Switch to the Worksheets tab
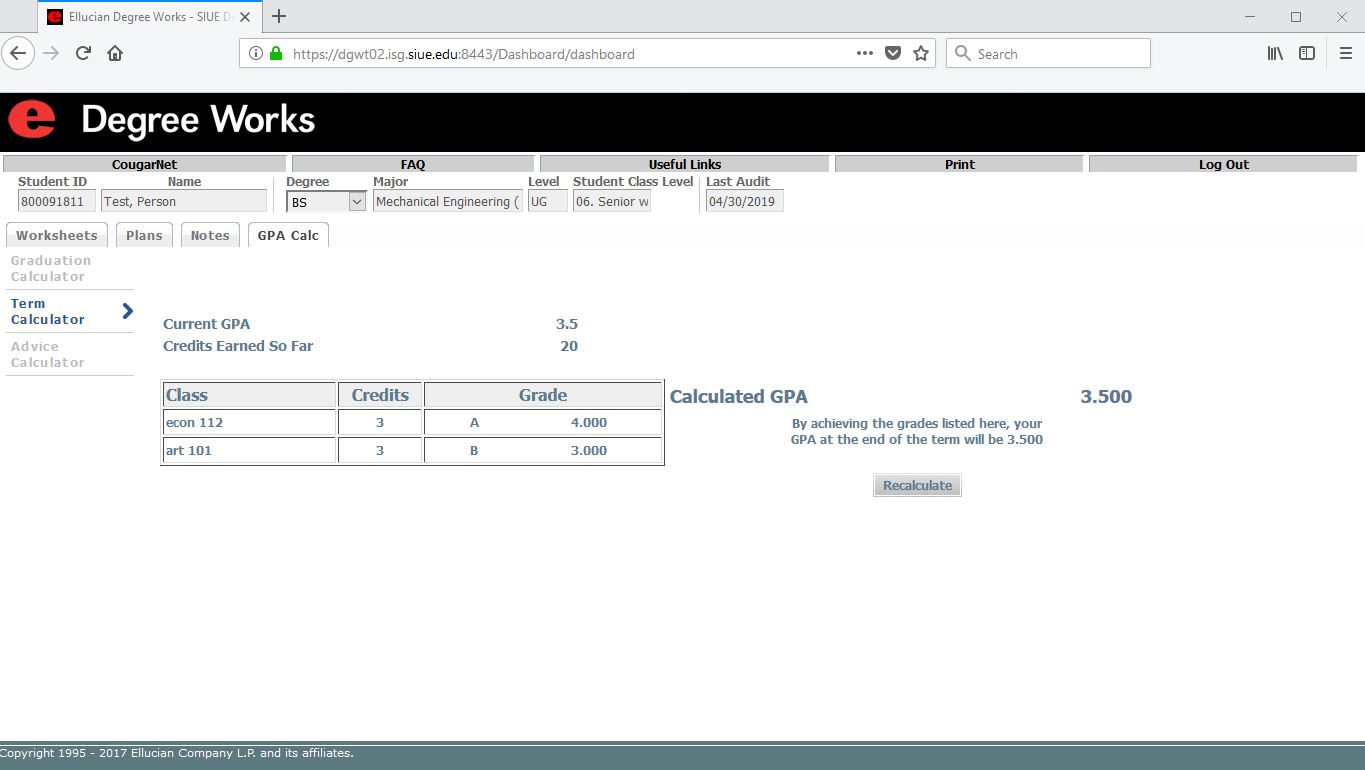 coord(57,236)
